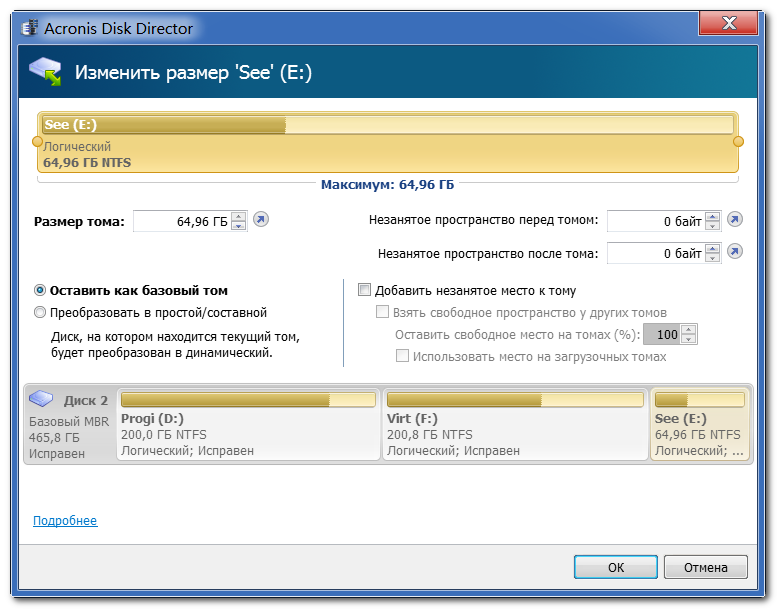Click the arrow icon next to unallocated space after volume
The image size is (777, 609).
[x=734, y=252]
